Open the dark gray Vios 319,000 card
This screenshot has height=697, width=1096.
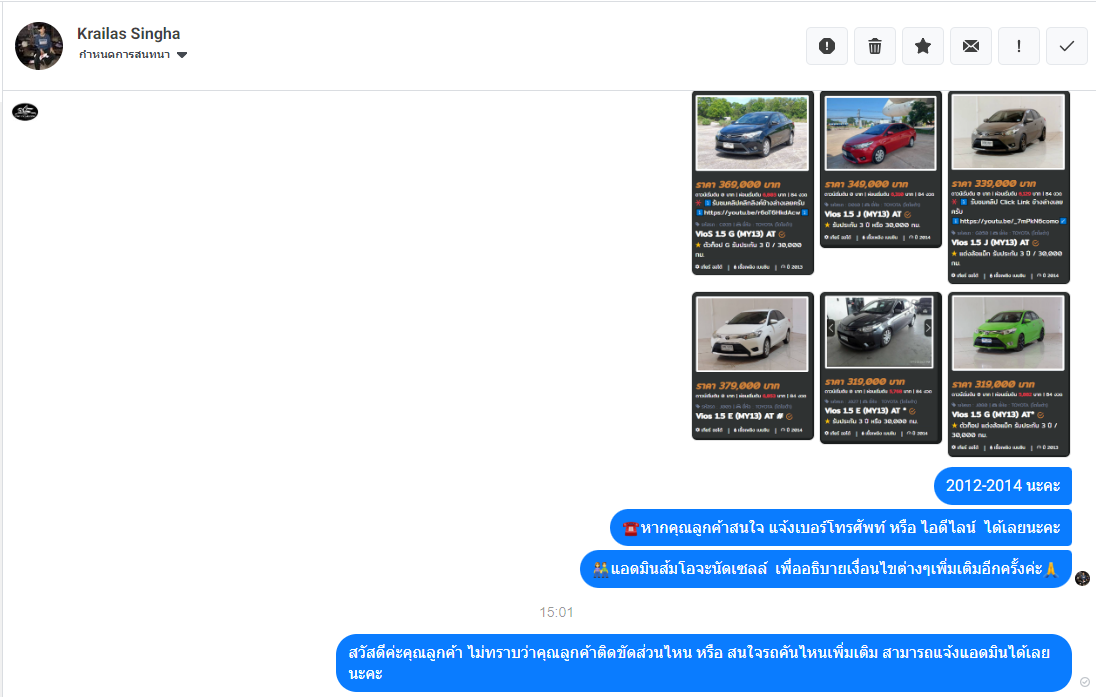pyautogui.click(x=881, y=368)
